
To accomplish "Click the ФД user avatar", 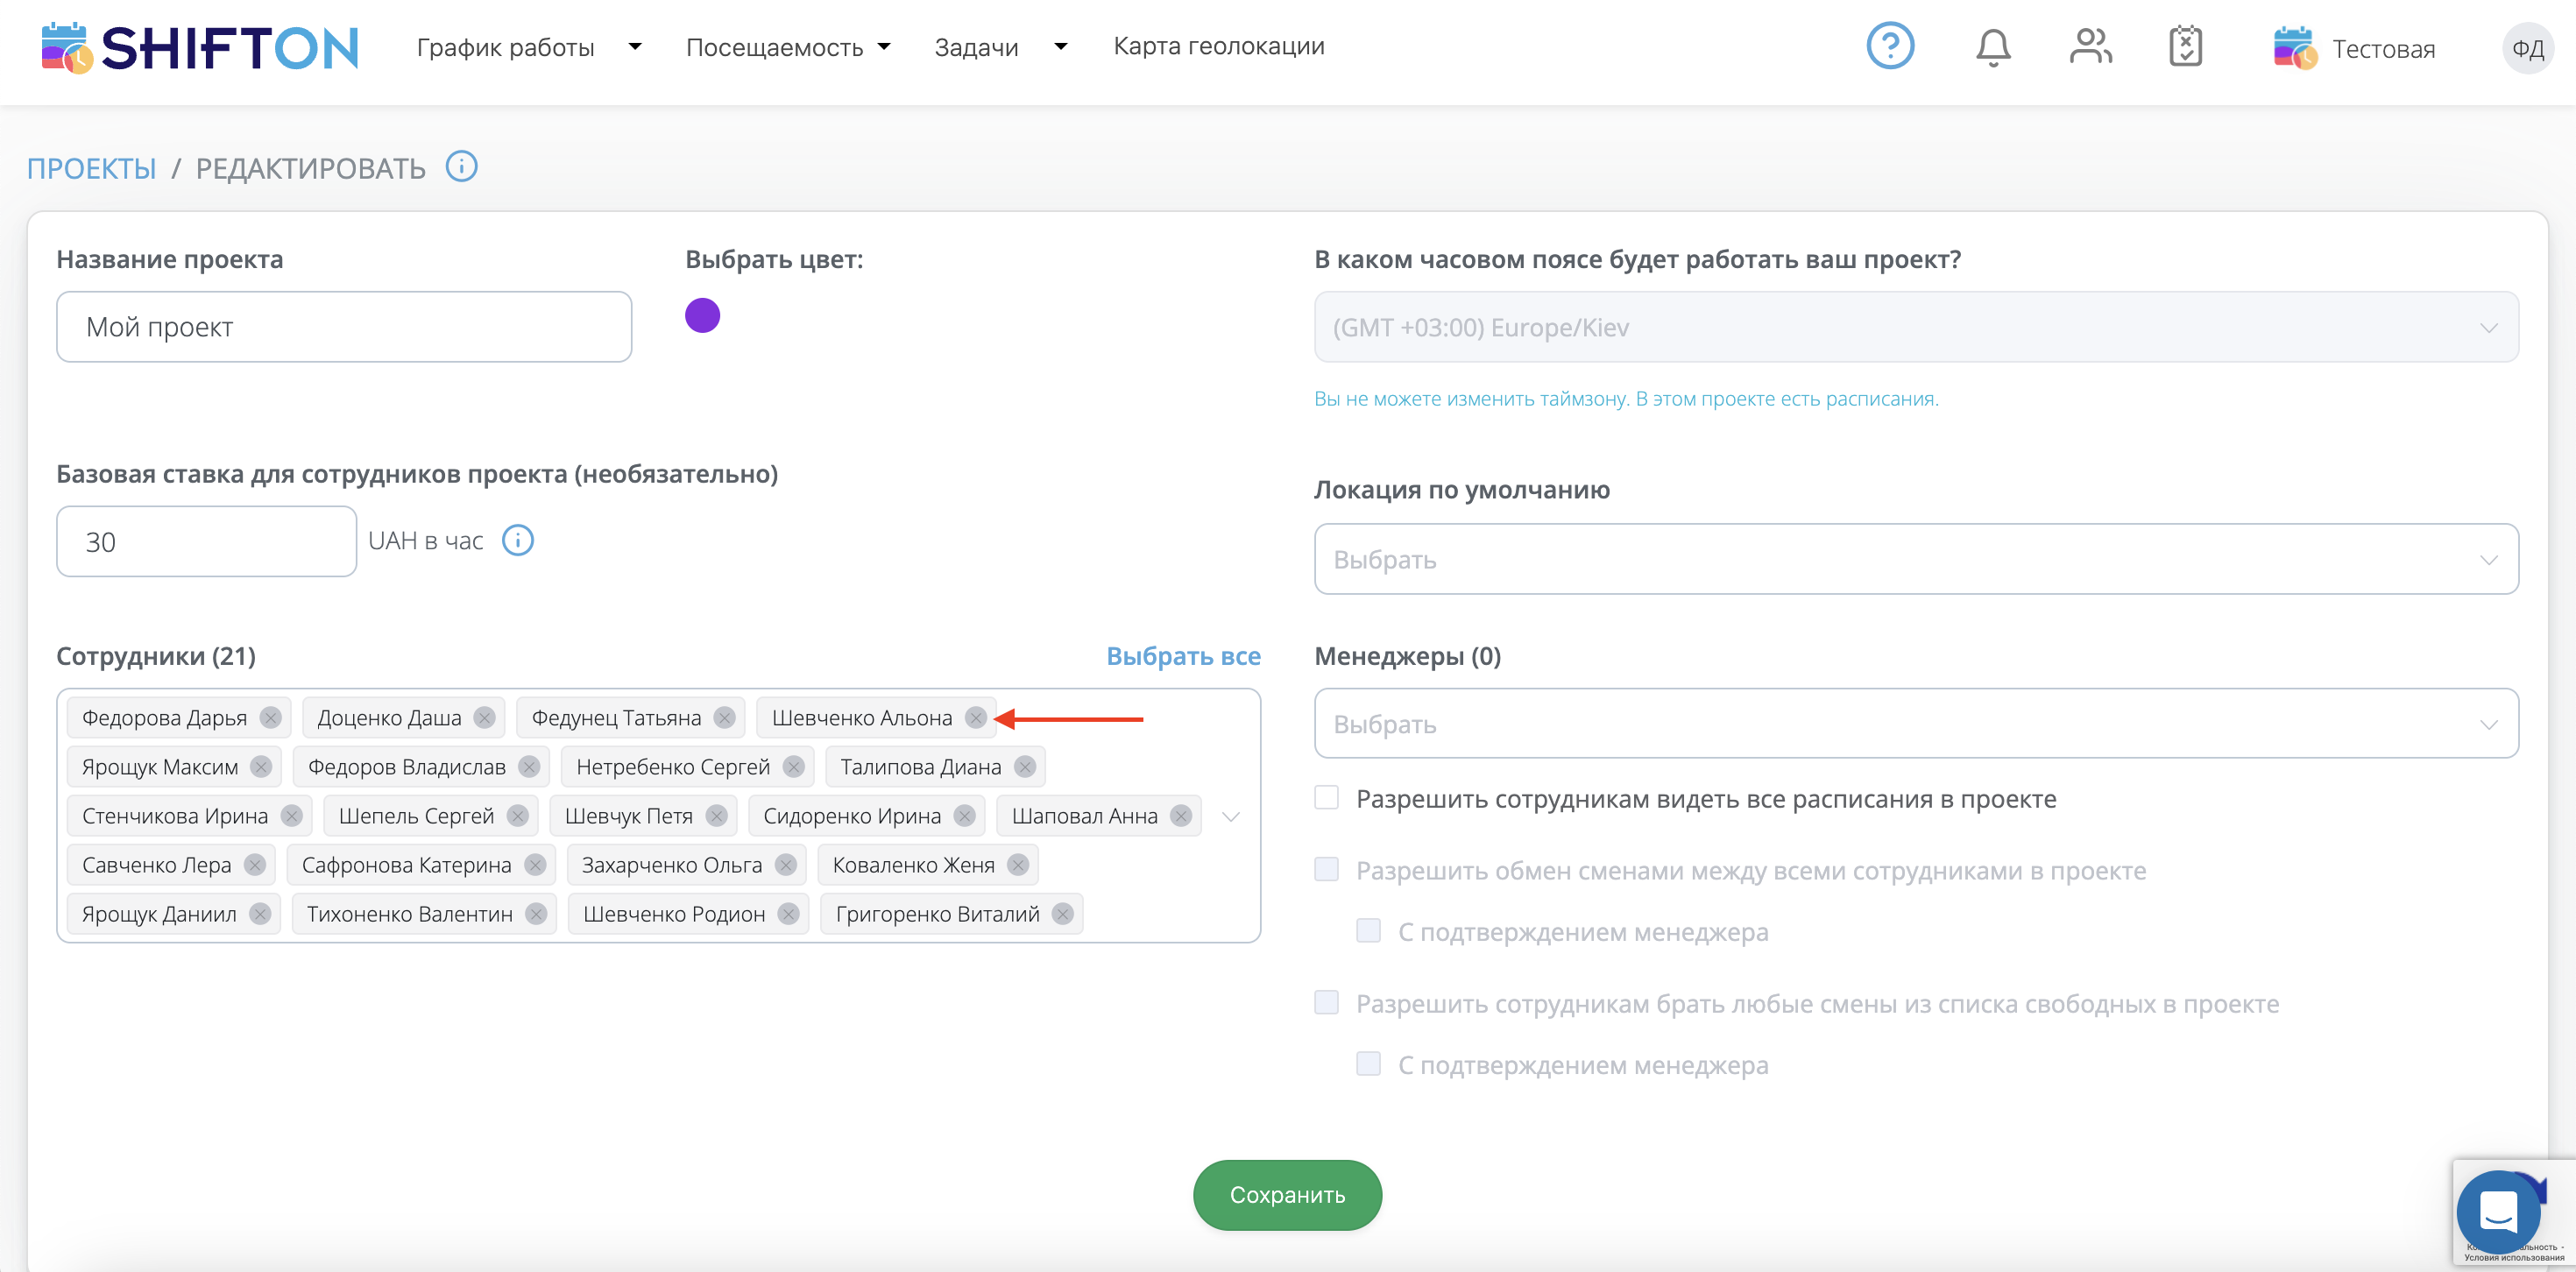I will coord(2527,49).
